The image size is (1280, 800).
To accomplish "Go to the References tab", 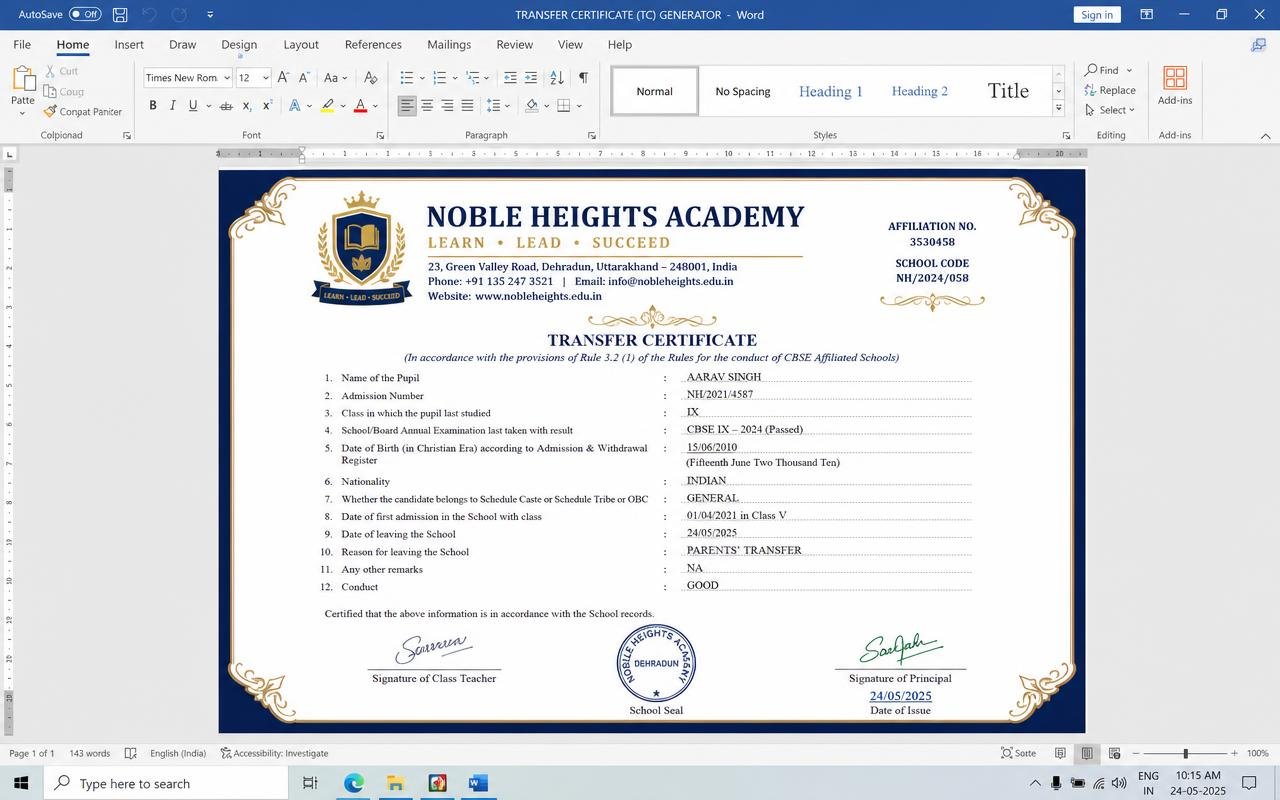I will pyautogui.click(x=373, y=44).
